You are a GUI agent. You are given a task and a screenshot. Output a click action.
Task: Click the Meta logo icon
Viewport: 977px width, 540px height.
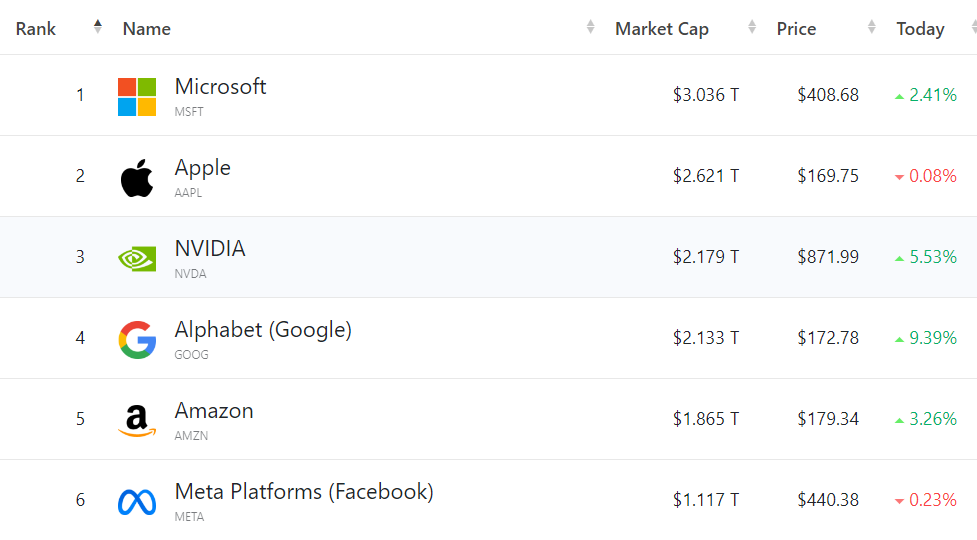click(137, 501)
